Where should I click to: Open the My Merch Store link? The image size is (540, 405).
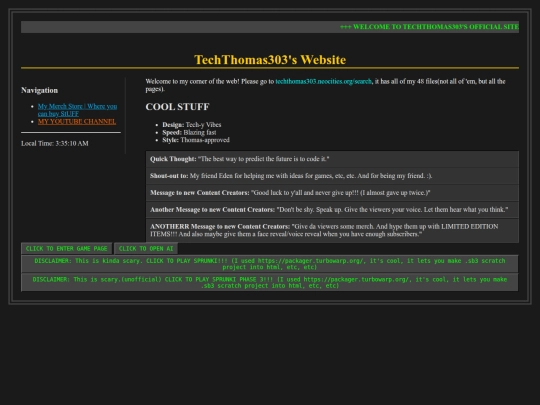tap(77, 110)
